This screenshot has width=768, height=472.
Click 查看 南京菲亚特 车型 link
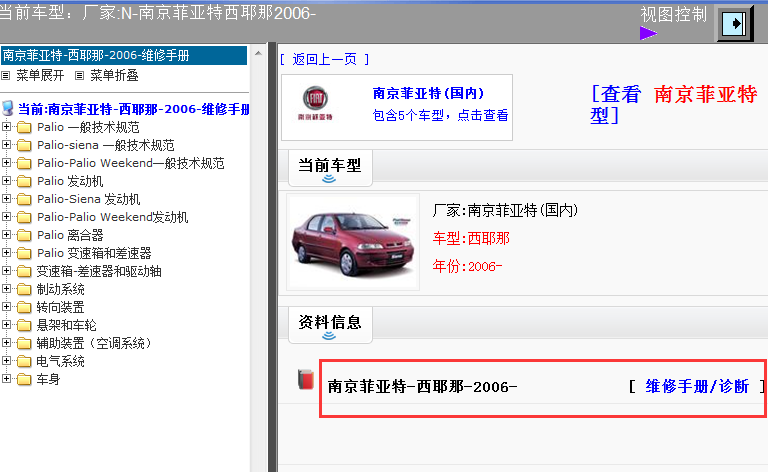click(x=674, y=104)
